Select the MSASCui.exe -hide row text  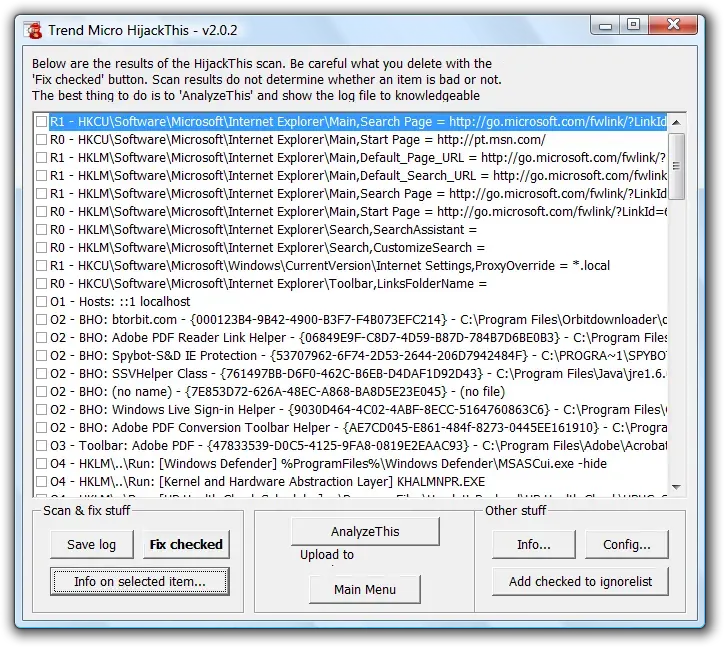pos(328,464)
